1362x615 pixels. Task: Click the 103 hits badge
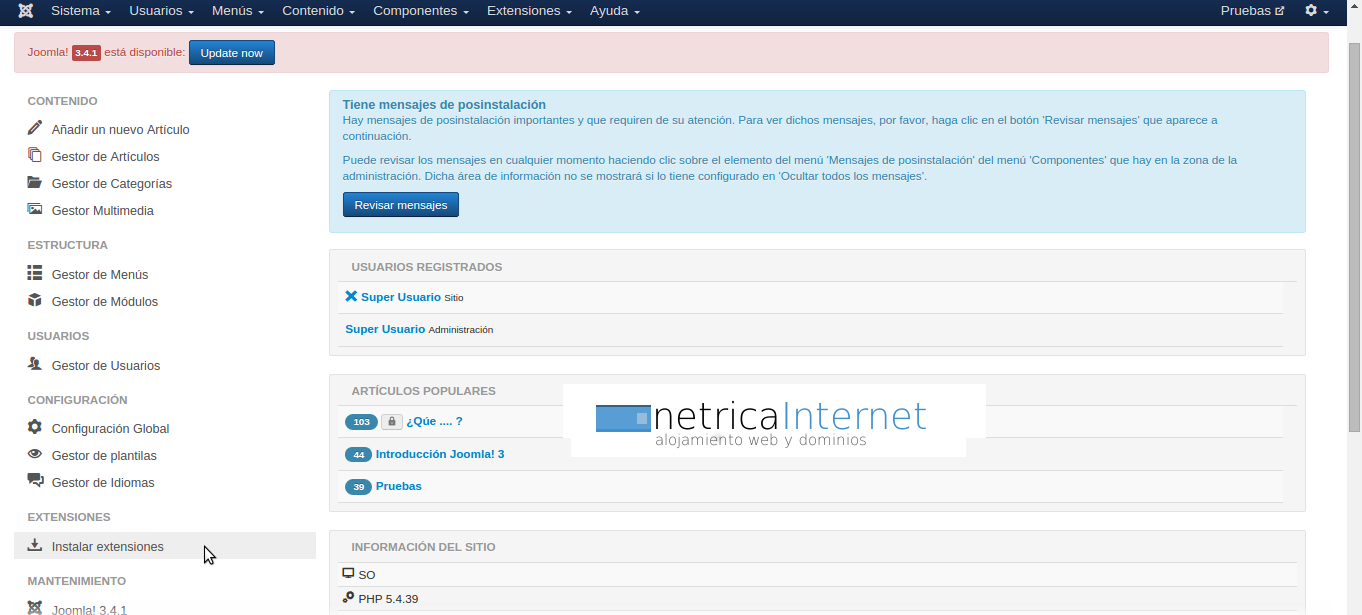(361, 422)
